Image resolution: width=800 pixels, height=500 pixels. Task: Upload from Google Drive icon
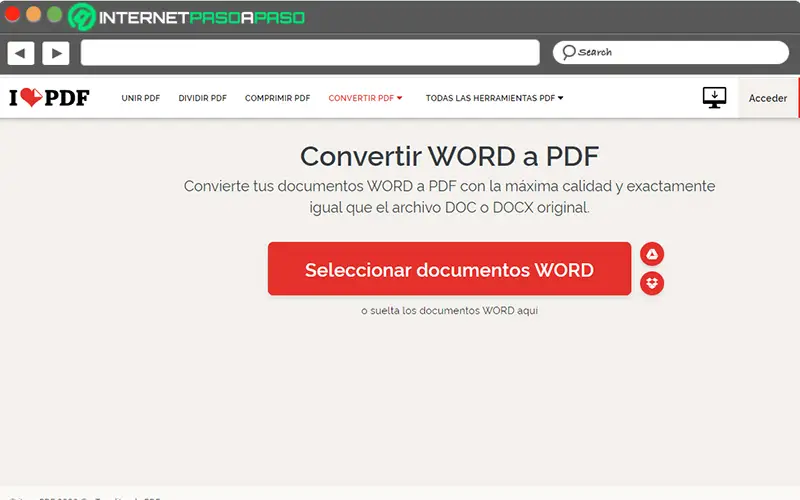pyautogui.click(x=652, y=254)
